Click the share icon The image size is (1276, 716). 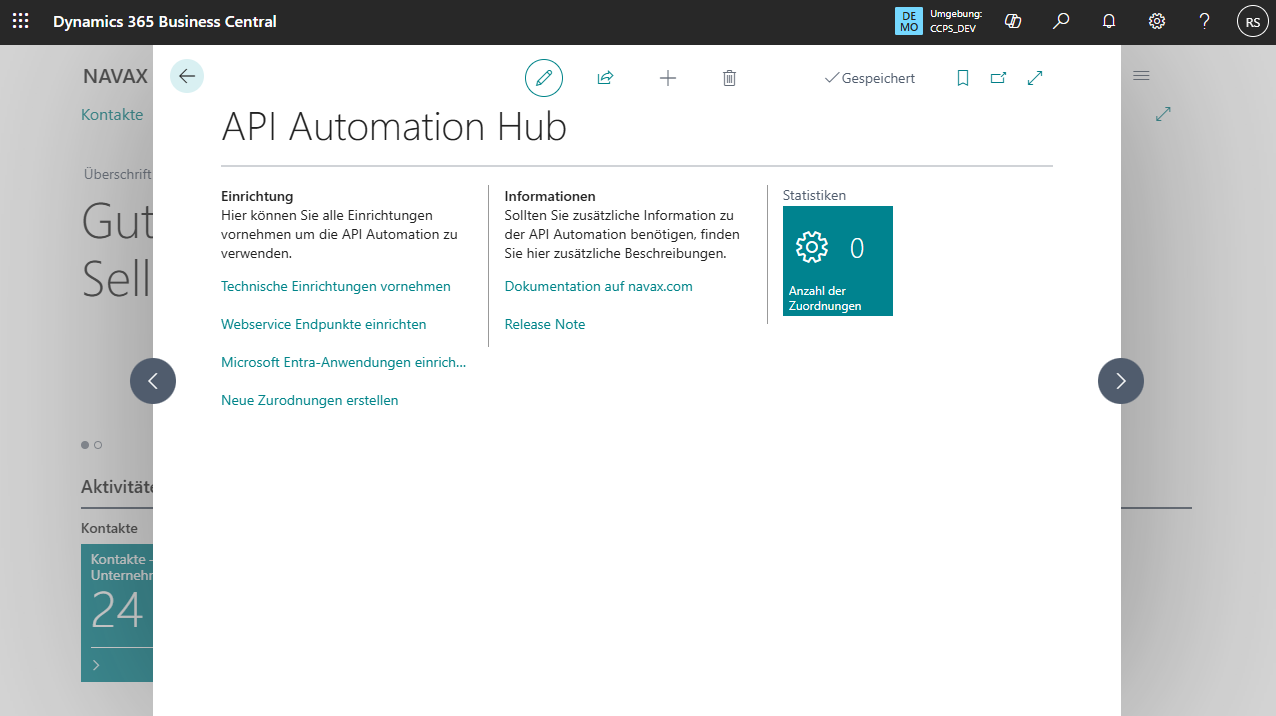pos(605,78)
